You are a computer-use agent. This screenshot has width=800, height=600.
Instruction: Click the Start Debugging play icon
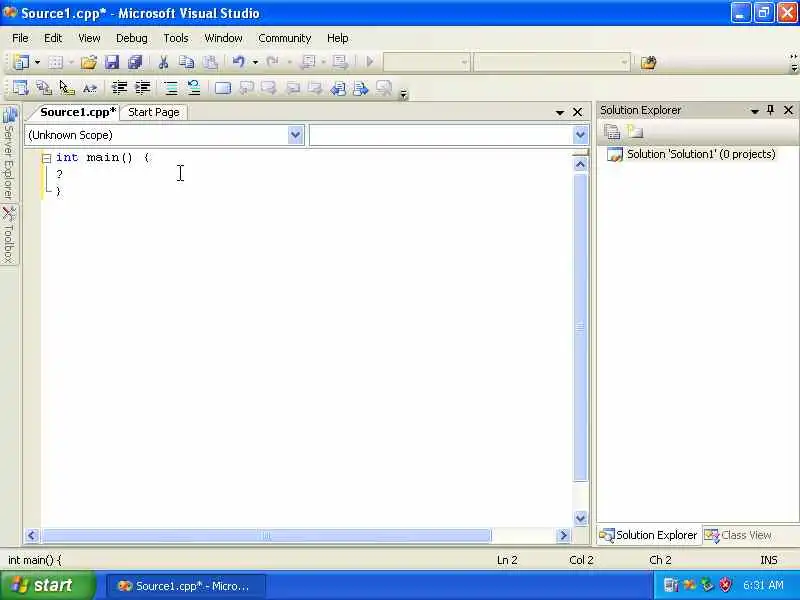click(370, 62)
